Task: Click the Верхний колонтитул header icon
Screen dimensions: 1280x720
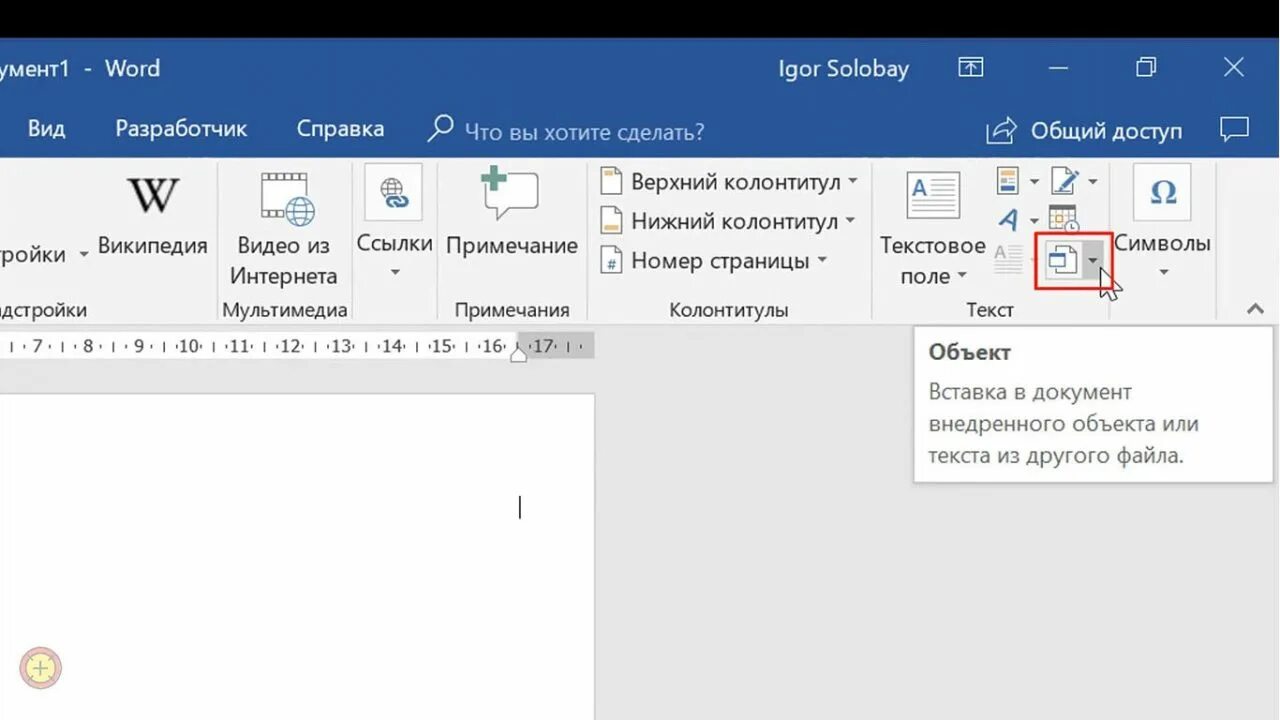Action: (611, 182)
